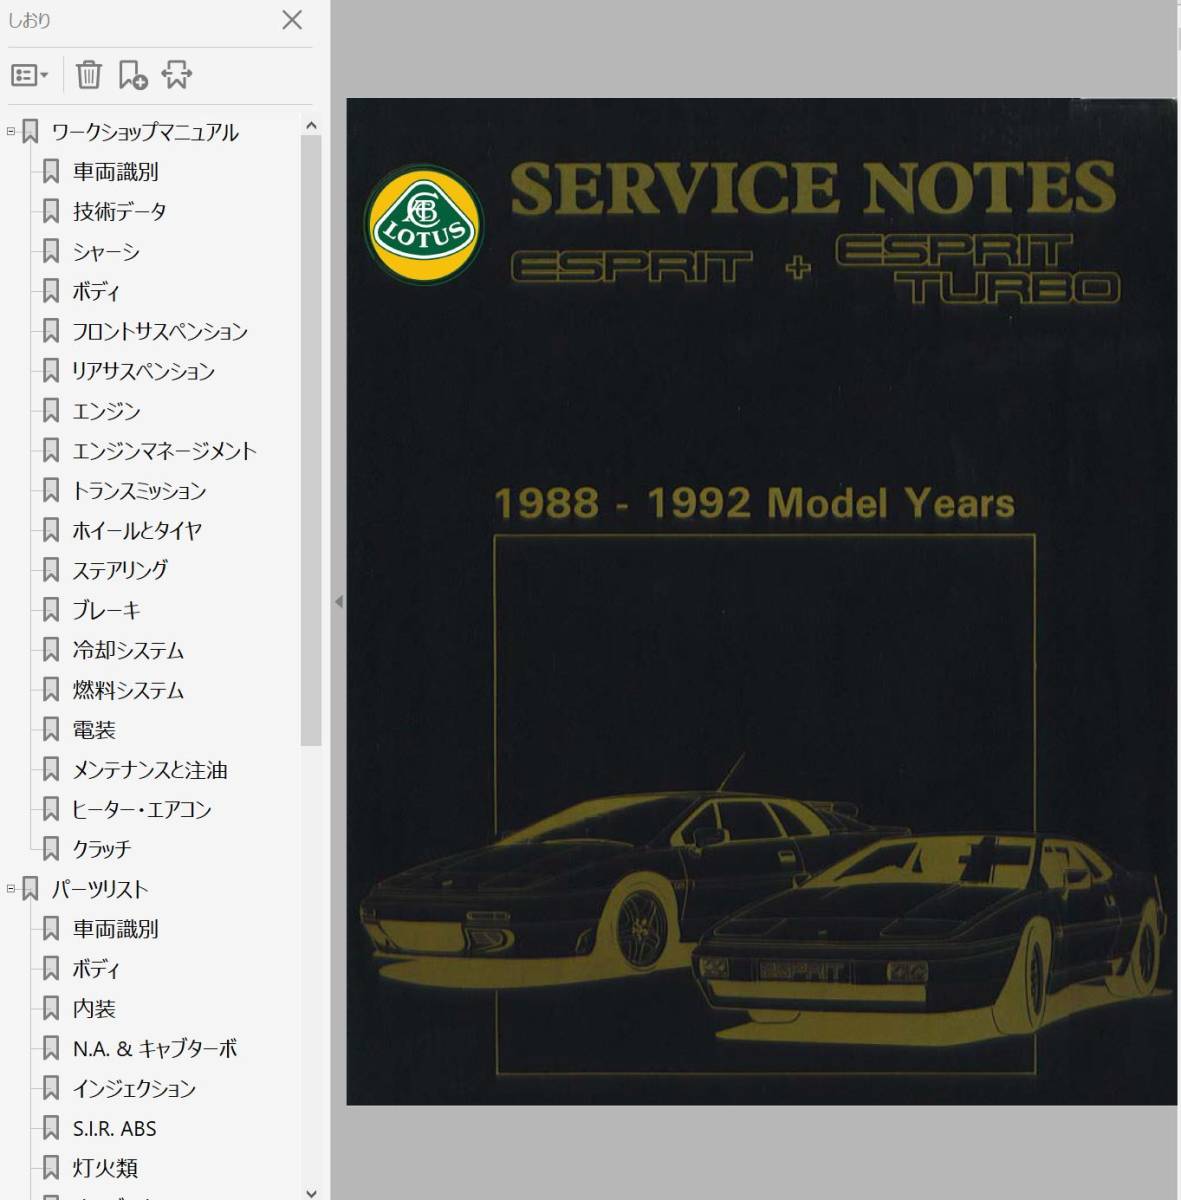Jump to トランスミッション section
Image resolution: width=1181 pixels, height=1200 pixels.
coord(139,491)
